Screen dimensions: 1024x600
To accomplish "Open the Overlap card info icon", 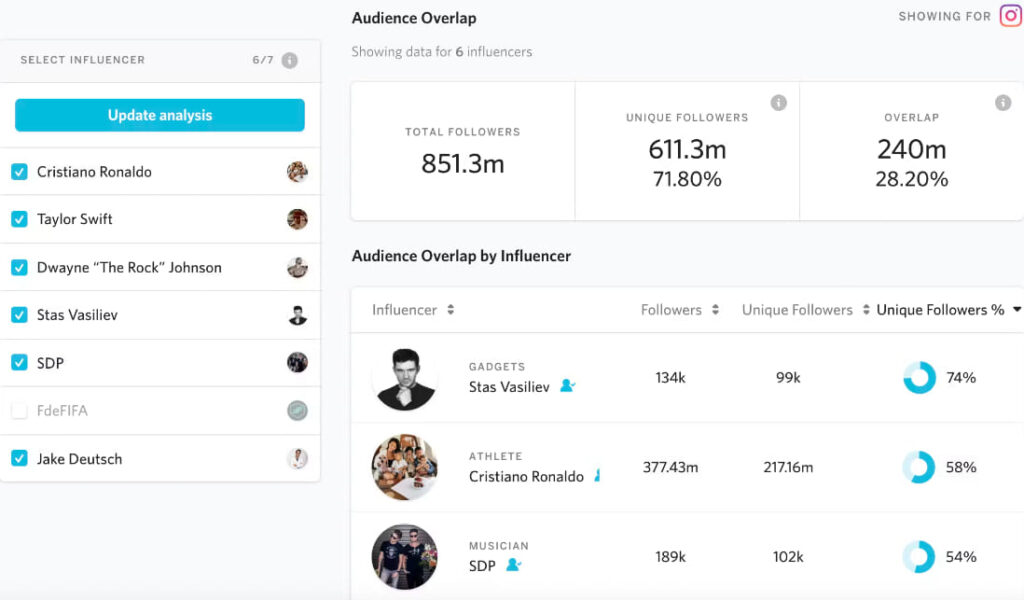I will 1003,103.
